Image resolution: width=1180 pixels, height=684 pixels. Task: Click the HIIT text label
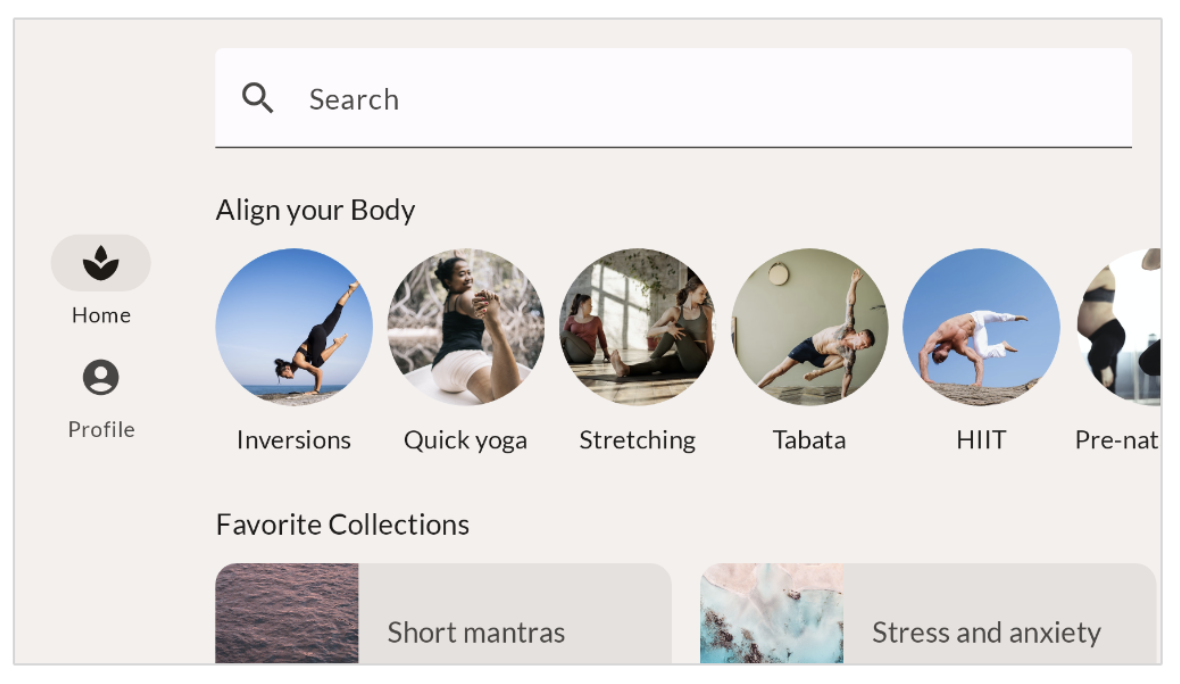(981, 440)
